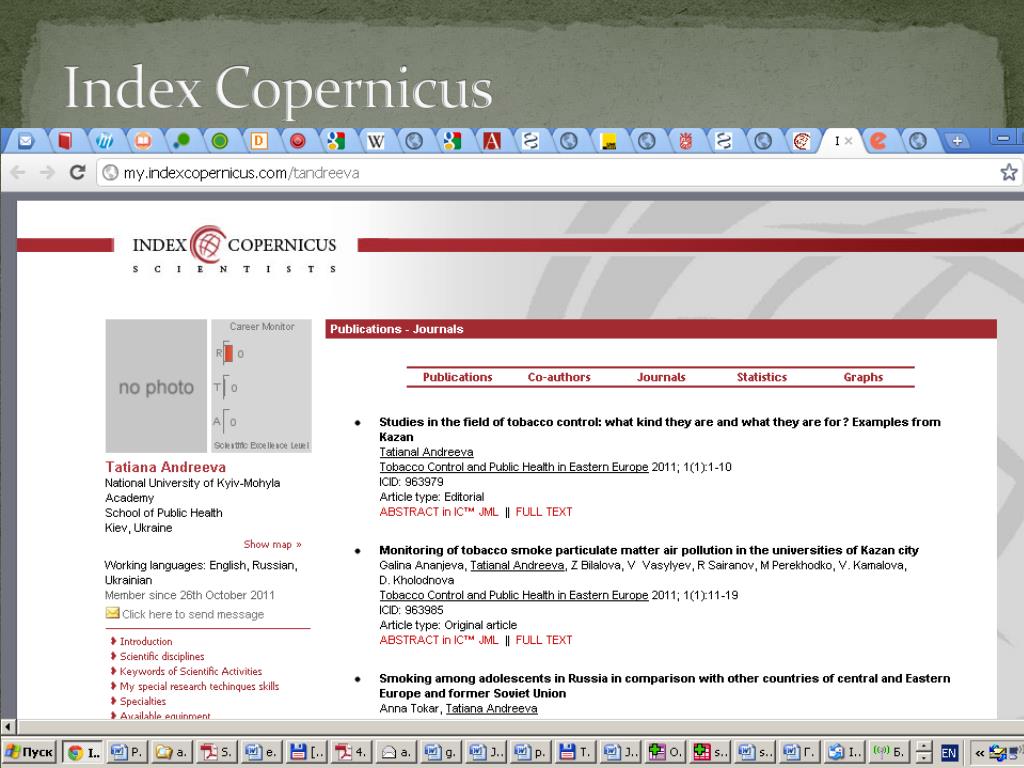
Task: Click the Tatiana Andreeva profile name heading
Action: pyautogui.click(x=165, y=467)
